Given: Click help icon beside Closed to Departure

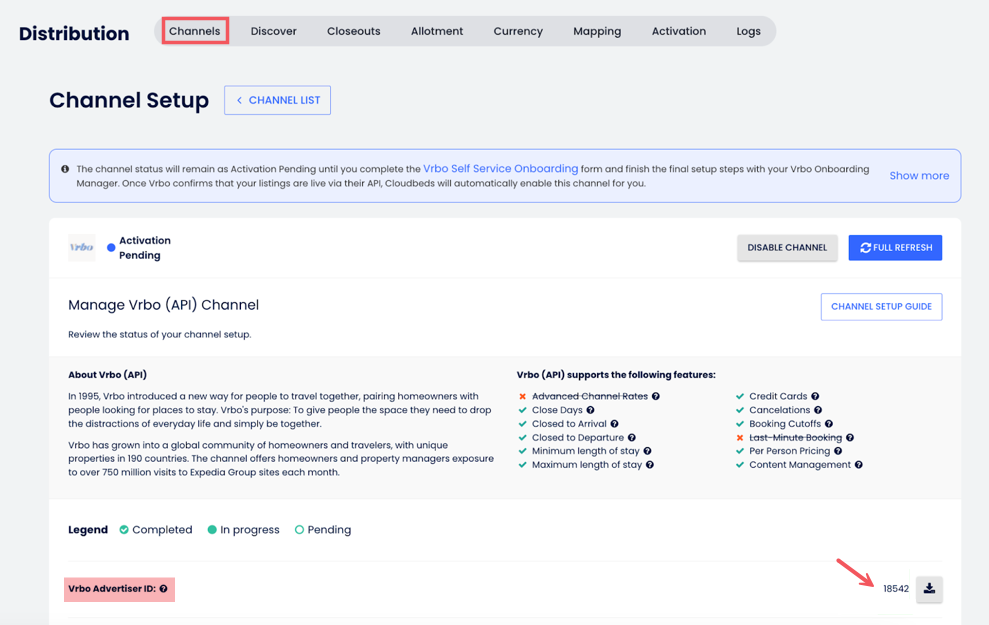Looking at the screenshot, I should point(632,438).
